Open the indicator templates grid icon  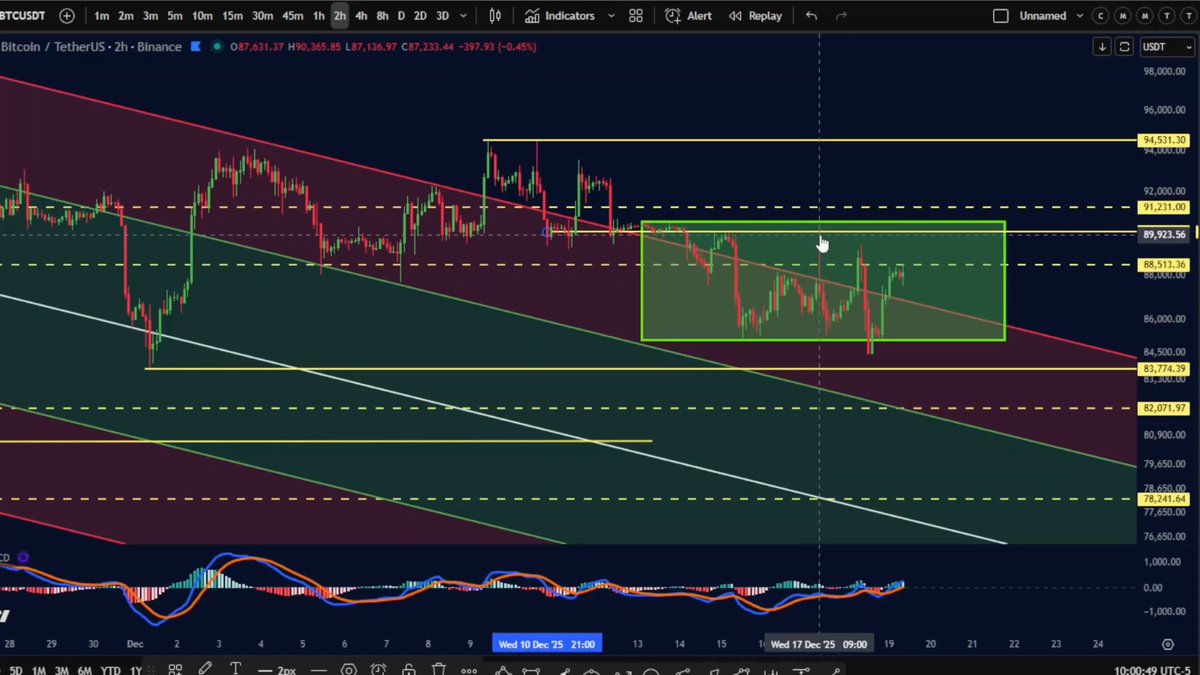click(636, 16)
